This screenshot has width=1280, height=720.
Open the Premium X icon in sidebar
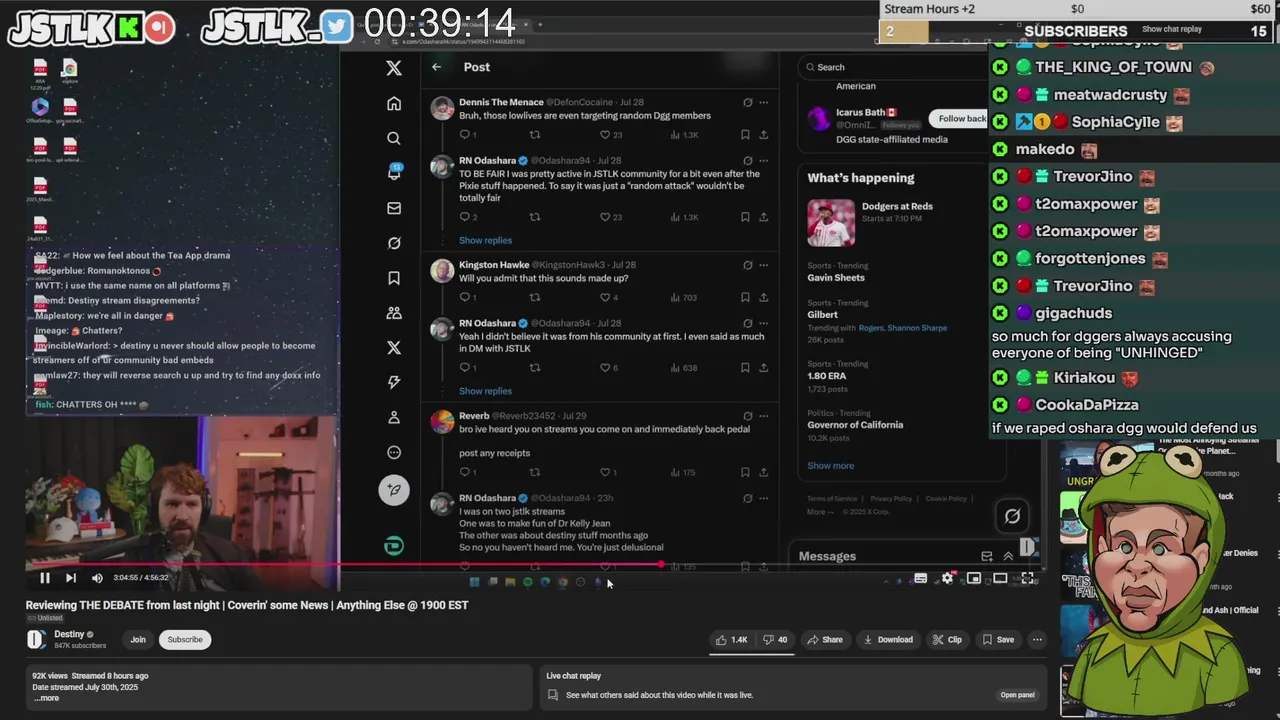pyautogui.click(x=394, y=348)
